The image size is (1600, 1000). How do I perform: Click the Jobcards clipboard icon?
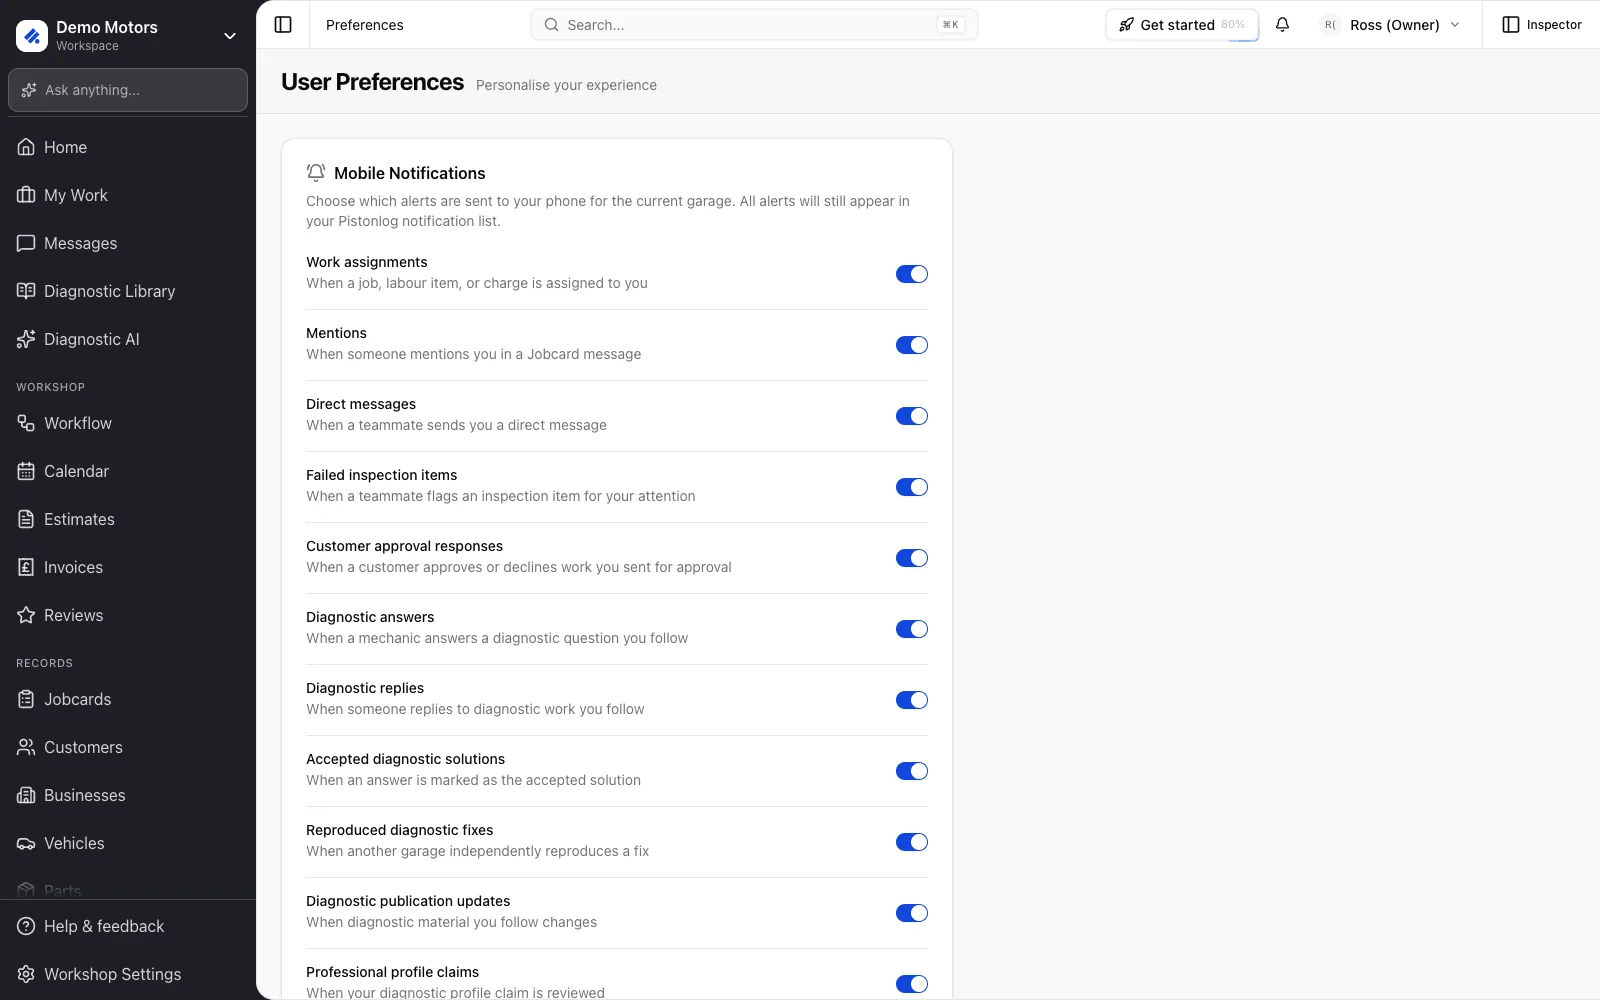pyautogui.click(x=26, y=699)
